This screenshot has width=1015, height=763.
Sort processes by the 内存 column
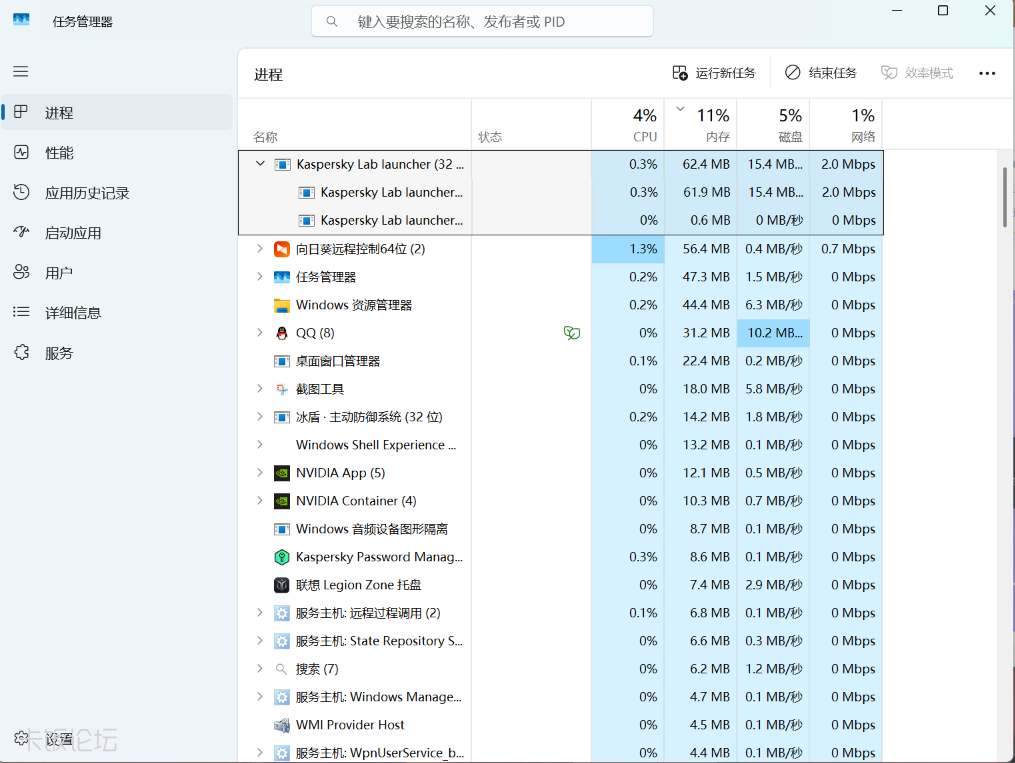pyautogui.click(x=701, y=124)
